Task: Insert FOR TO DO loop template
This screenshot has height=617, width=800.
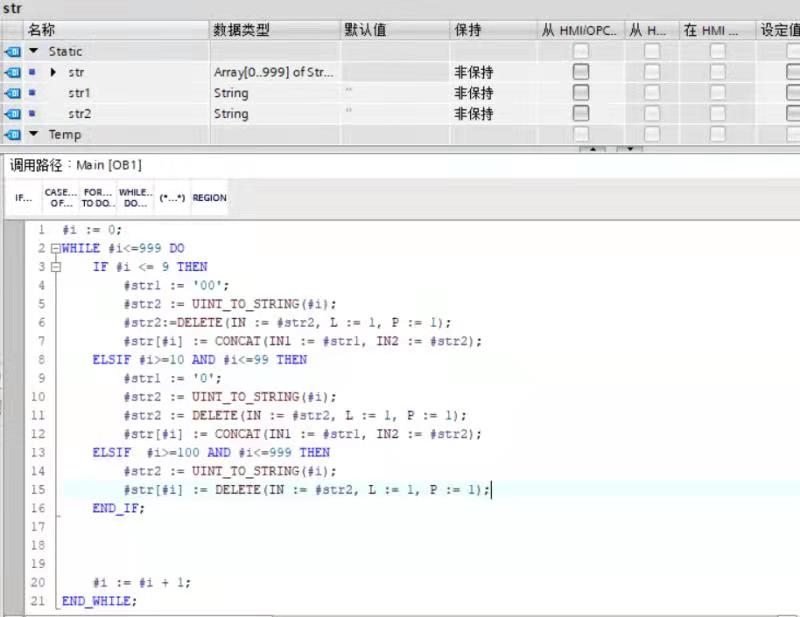Action: point(97,198)
